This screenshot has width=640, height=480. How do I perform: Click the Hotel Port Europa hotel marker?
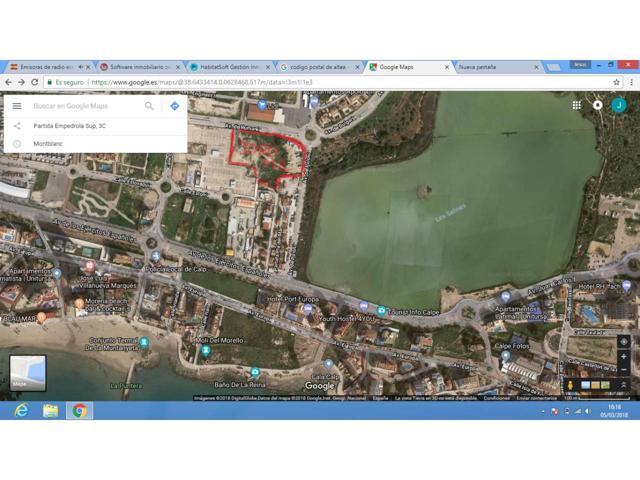[x=308, y=309]
